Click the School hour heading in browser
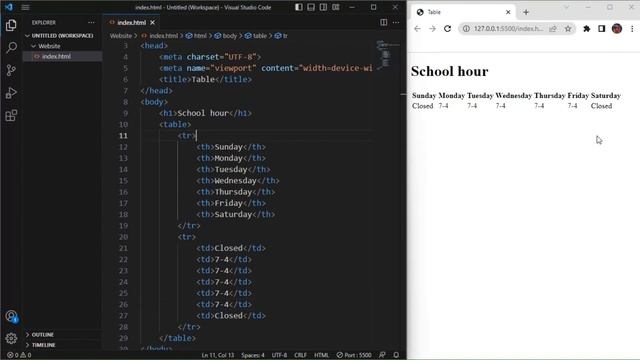Screen dimensions: 640x360 449,71
